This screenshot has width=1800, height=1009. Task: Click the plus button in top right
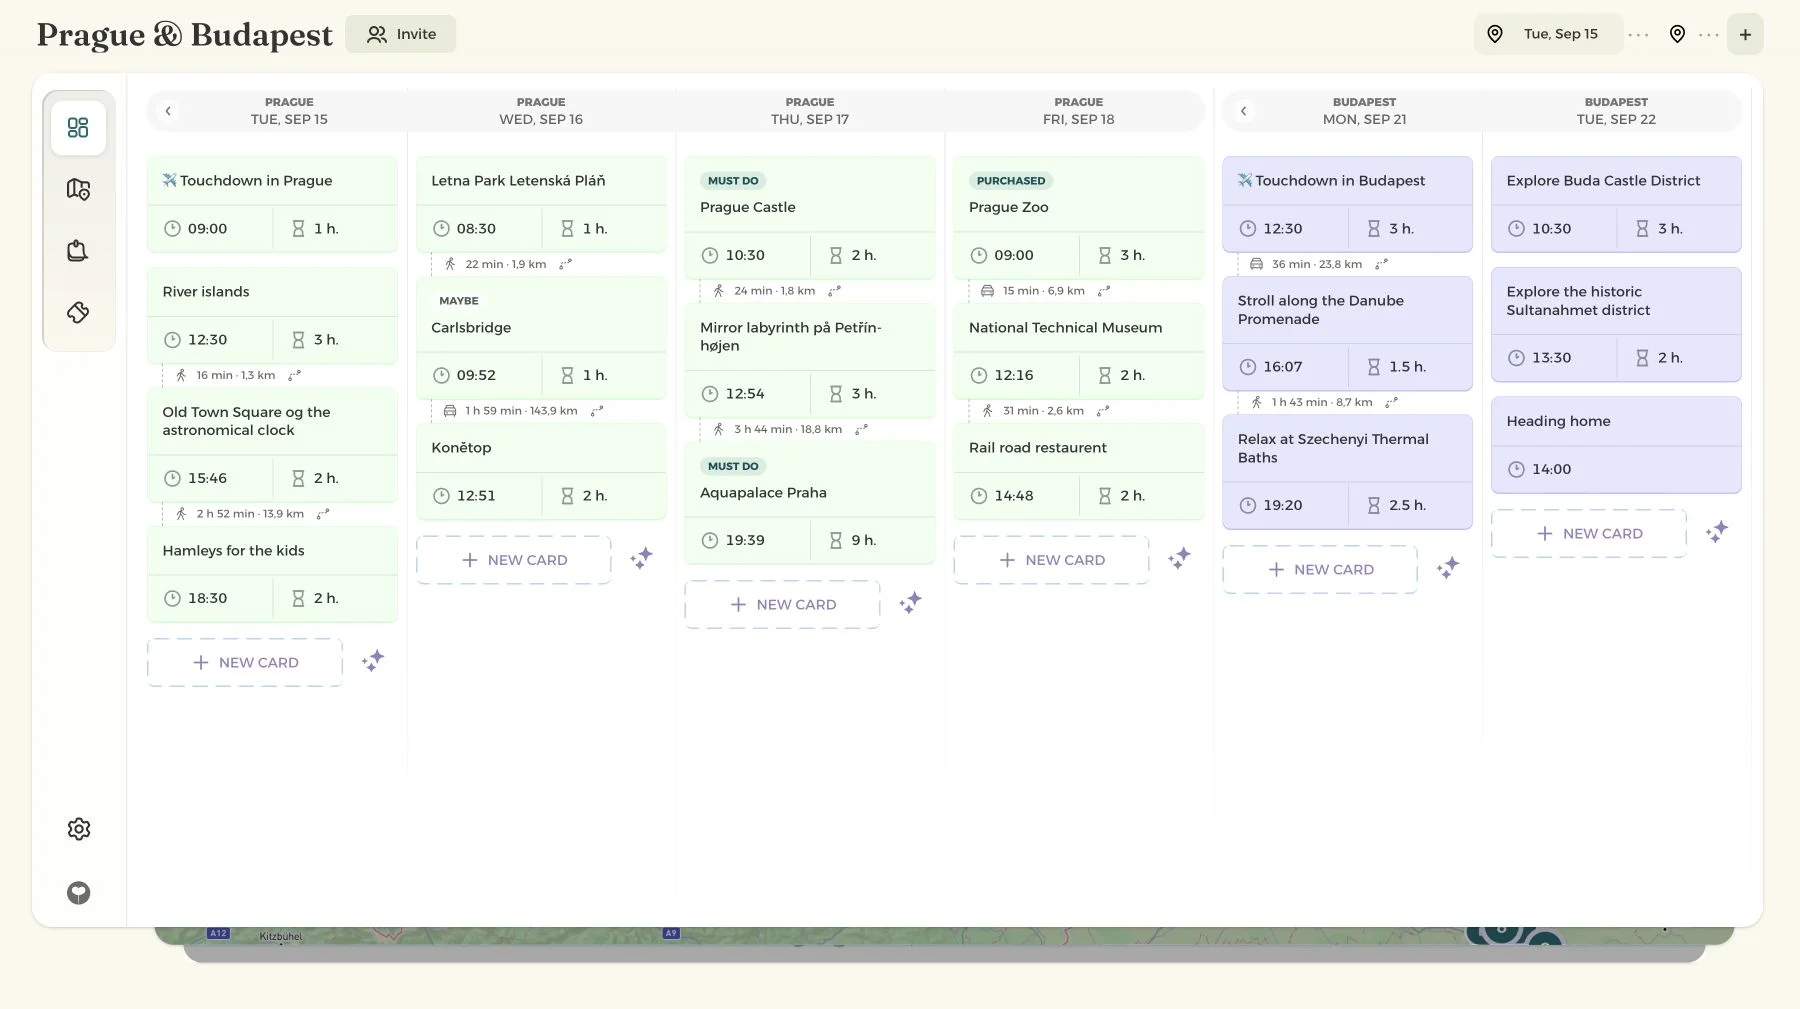coord(1745,34)
